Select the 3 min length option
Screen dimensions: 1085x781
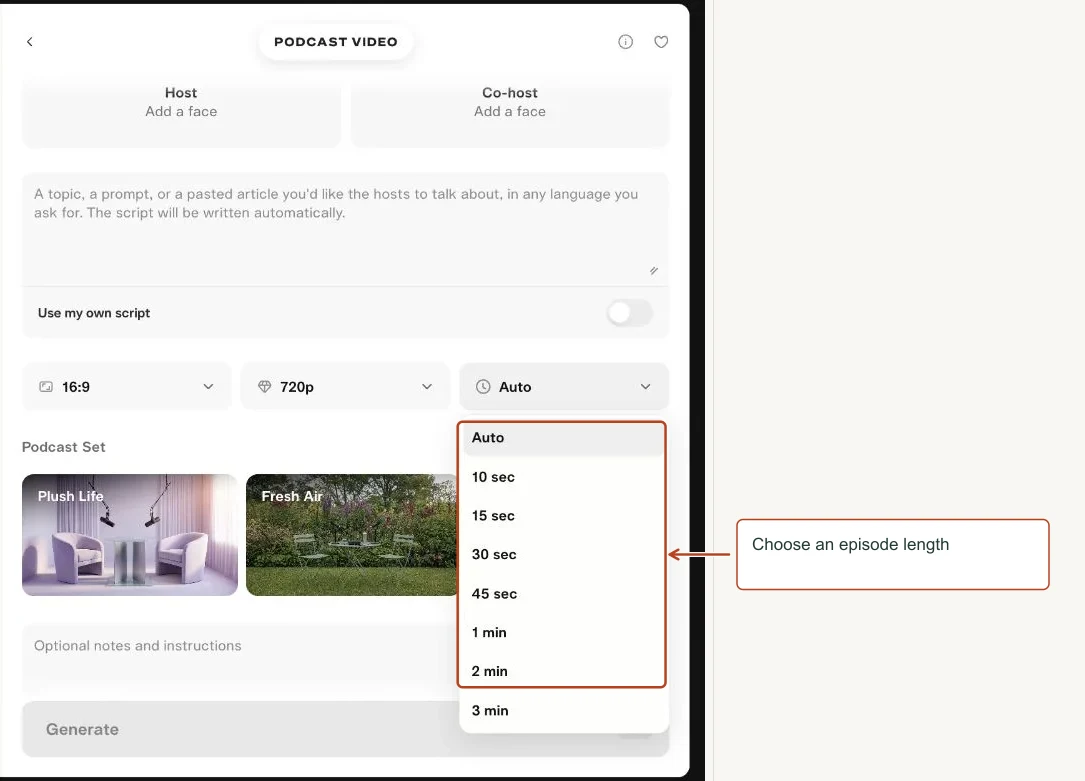click(563, 710)
